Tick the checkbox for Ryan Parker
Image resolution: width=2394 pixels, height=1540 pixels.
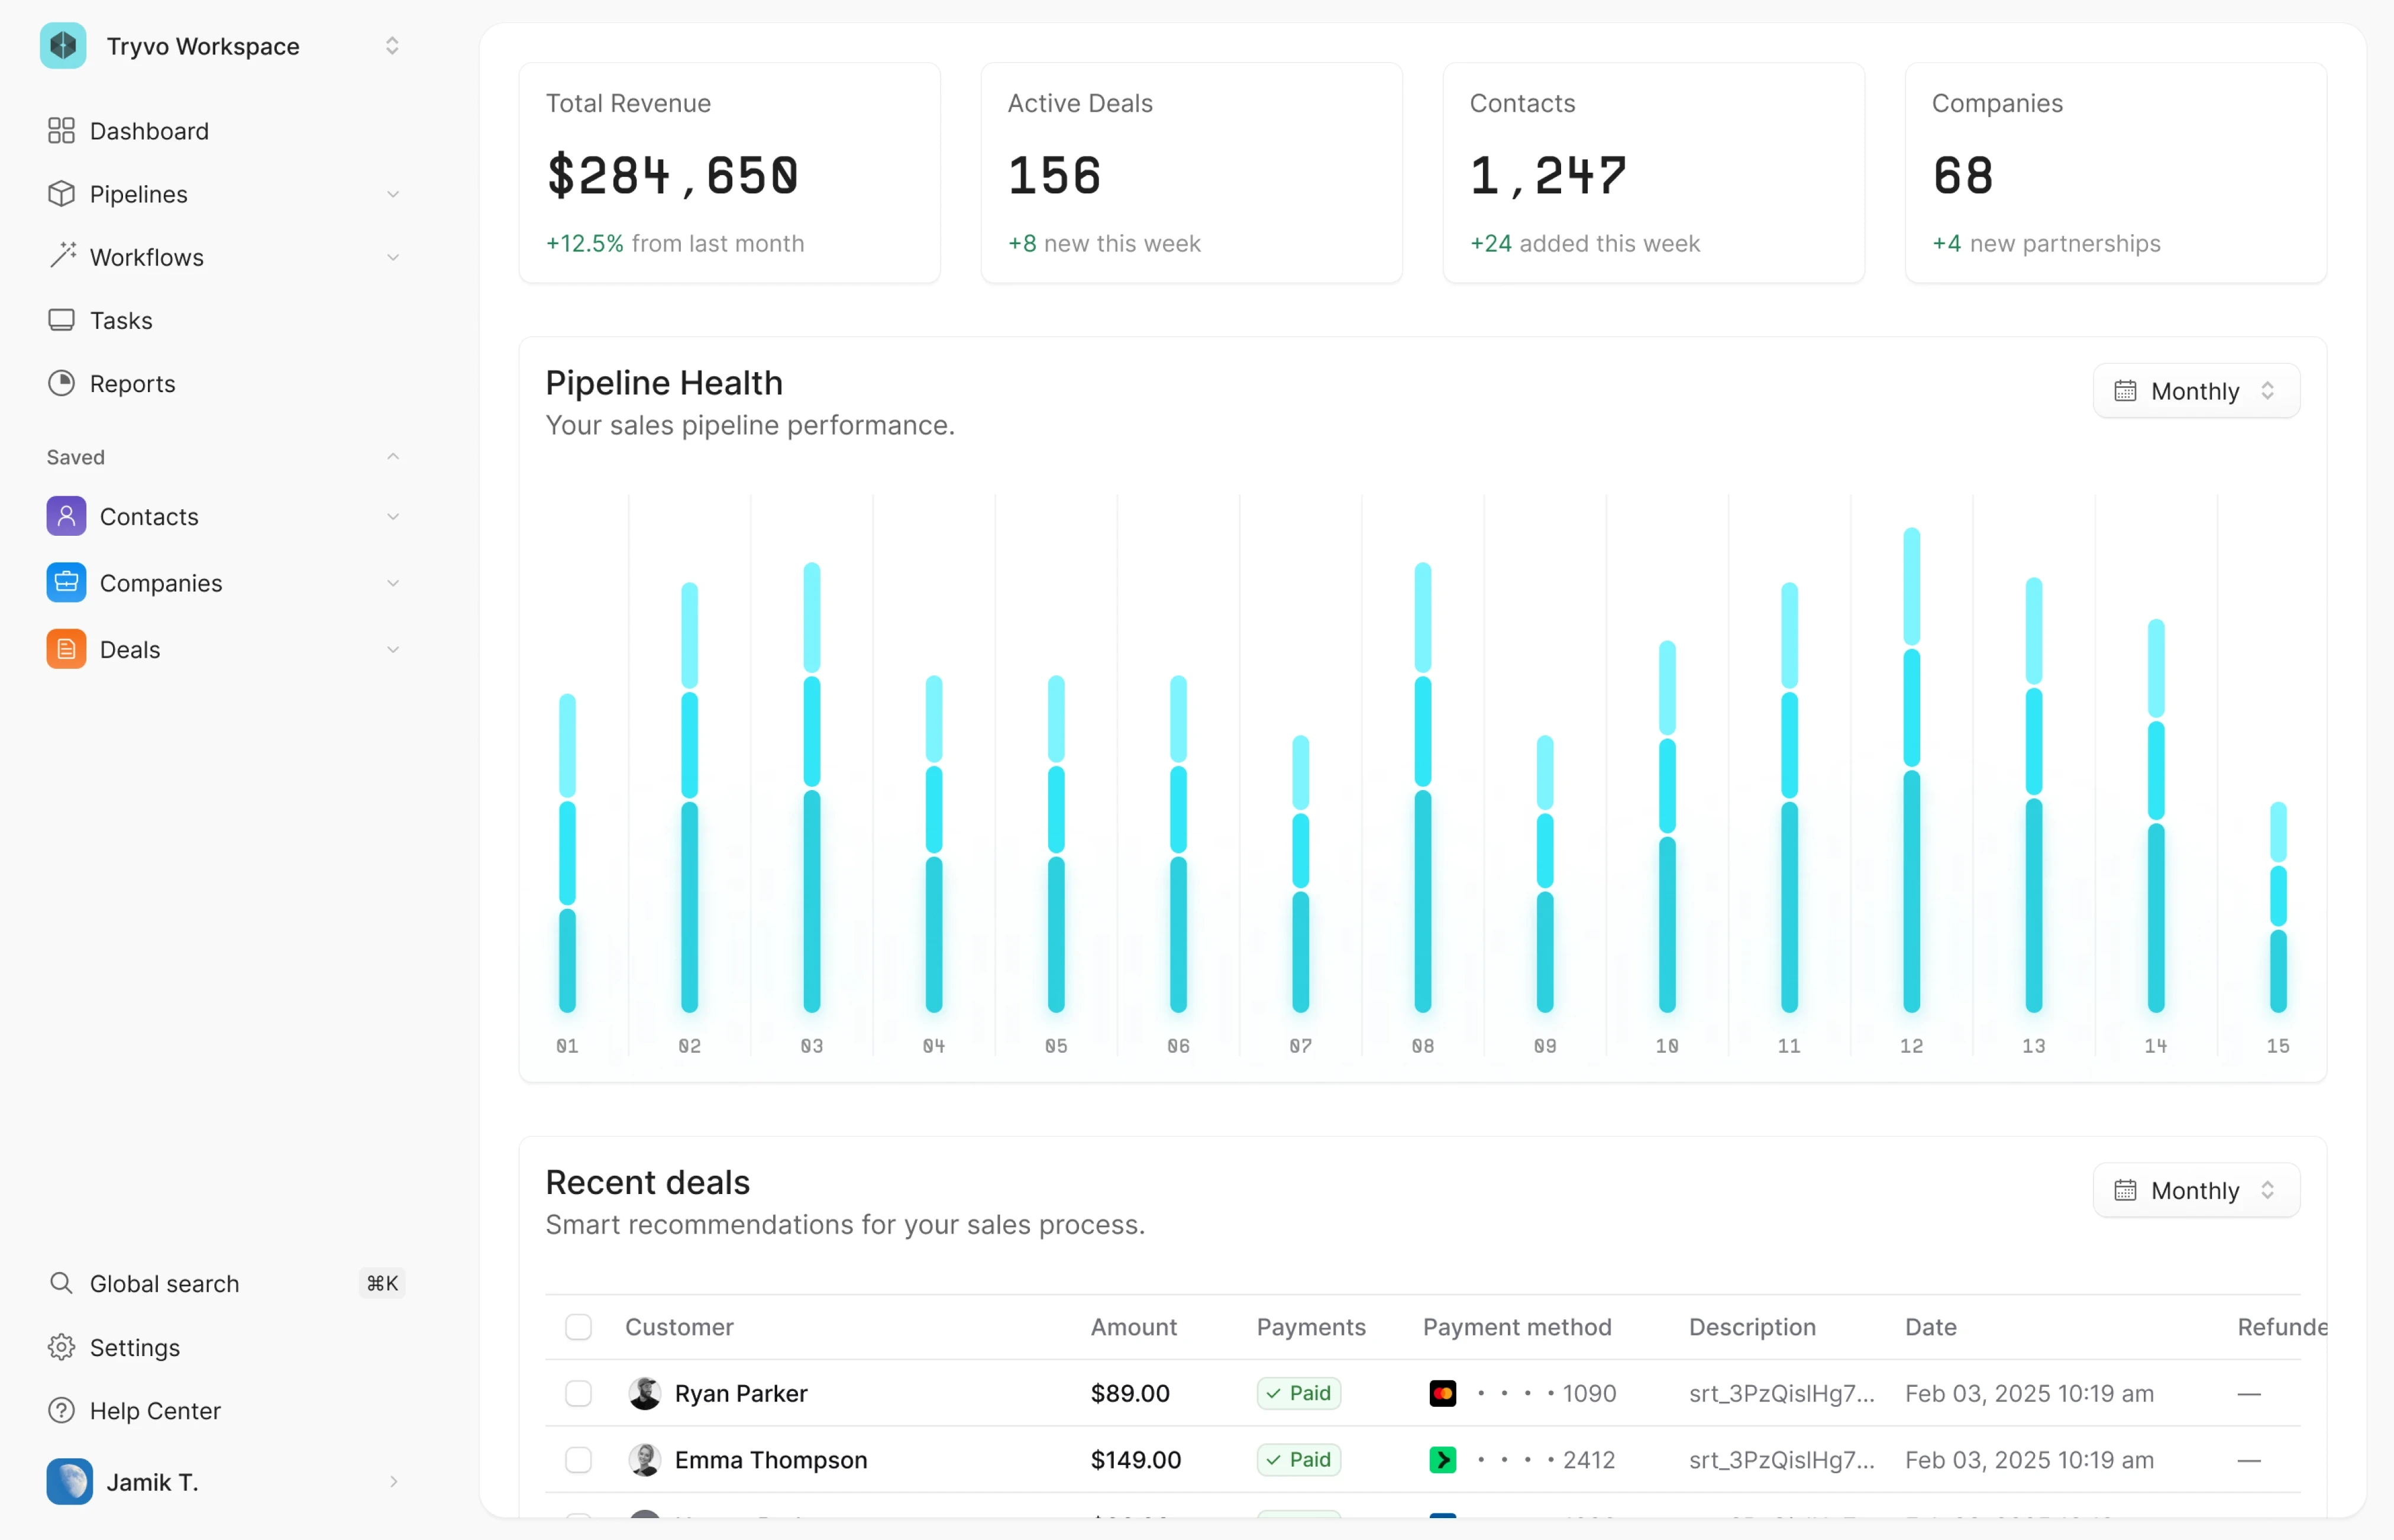(578, 1393)
